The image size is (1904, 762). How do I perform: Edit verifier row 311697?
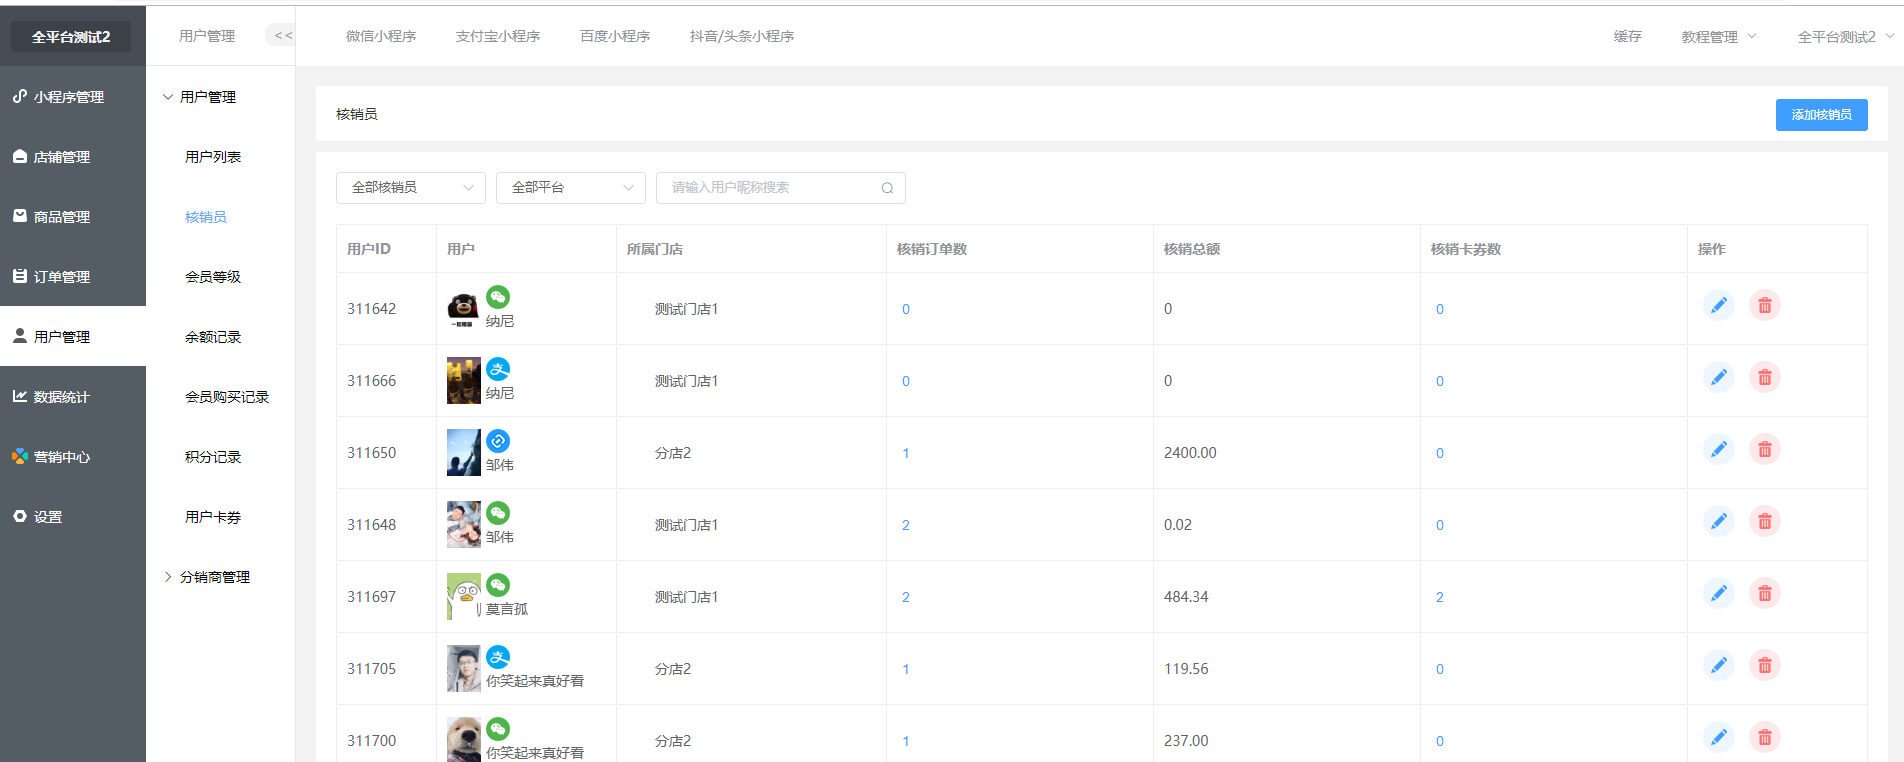click(1718, 594)
